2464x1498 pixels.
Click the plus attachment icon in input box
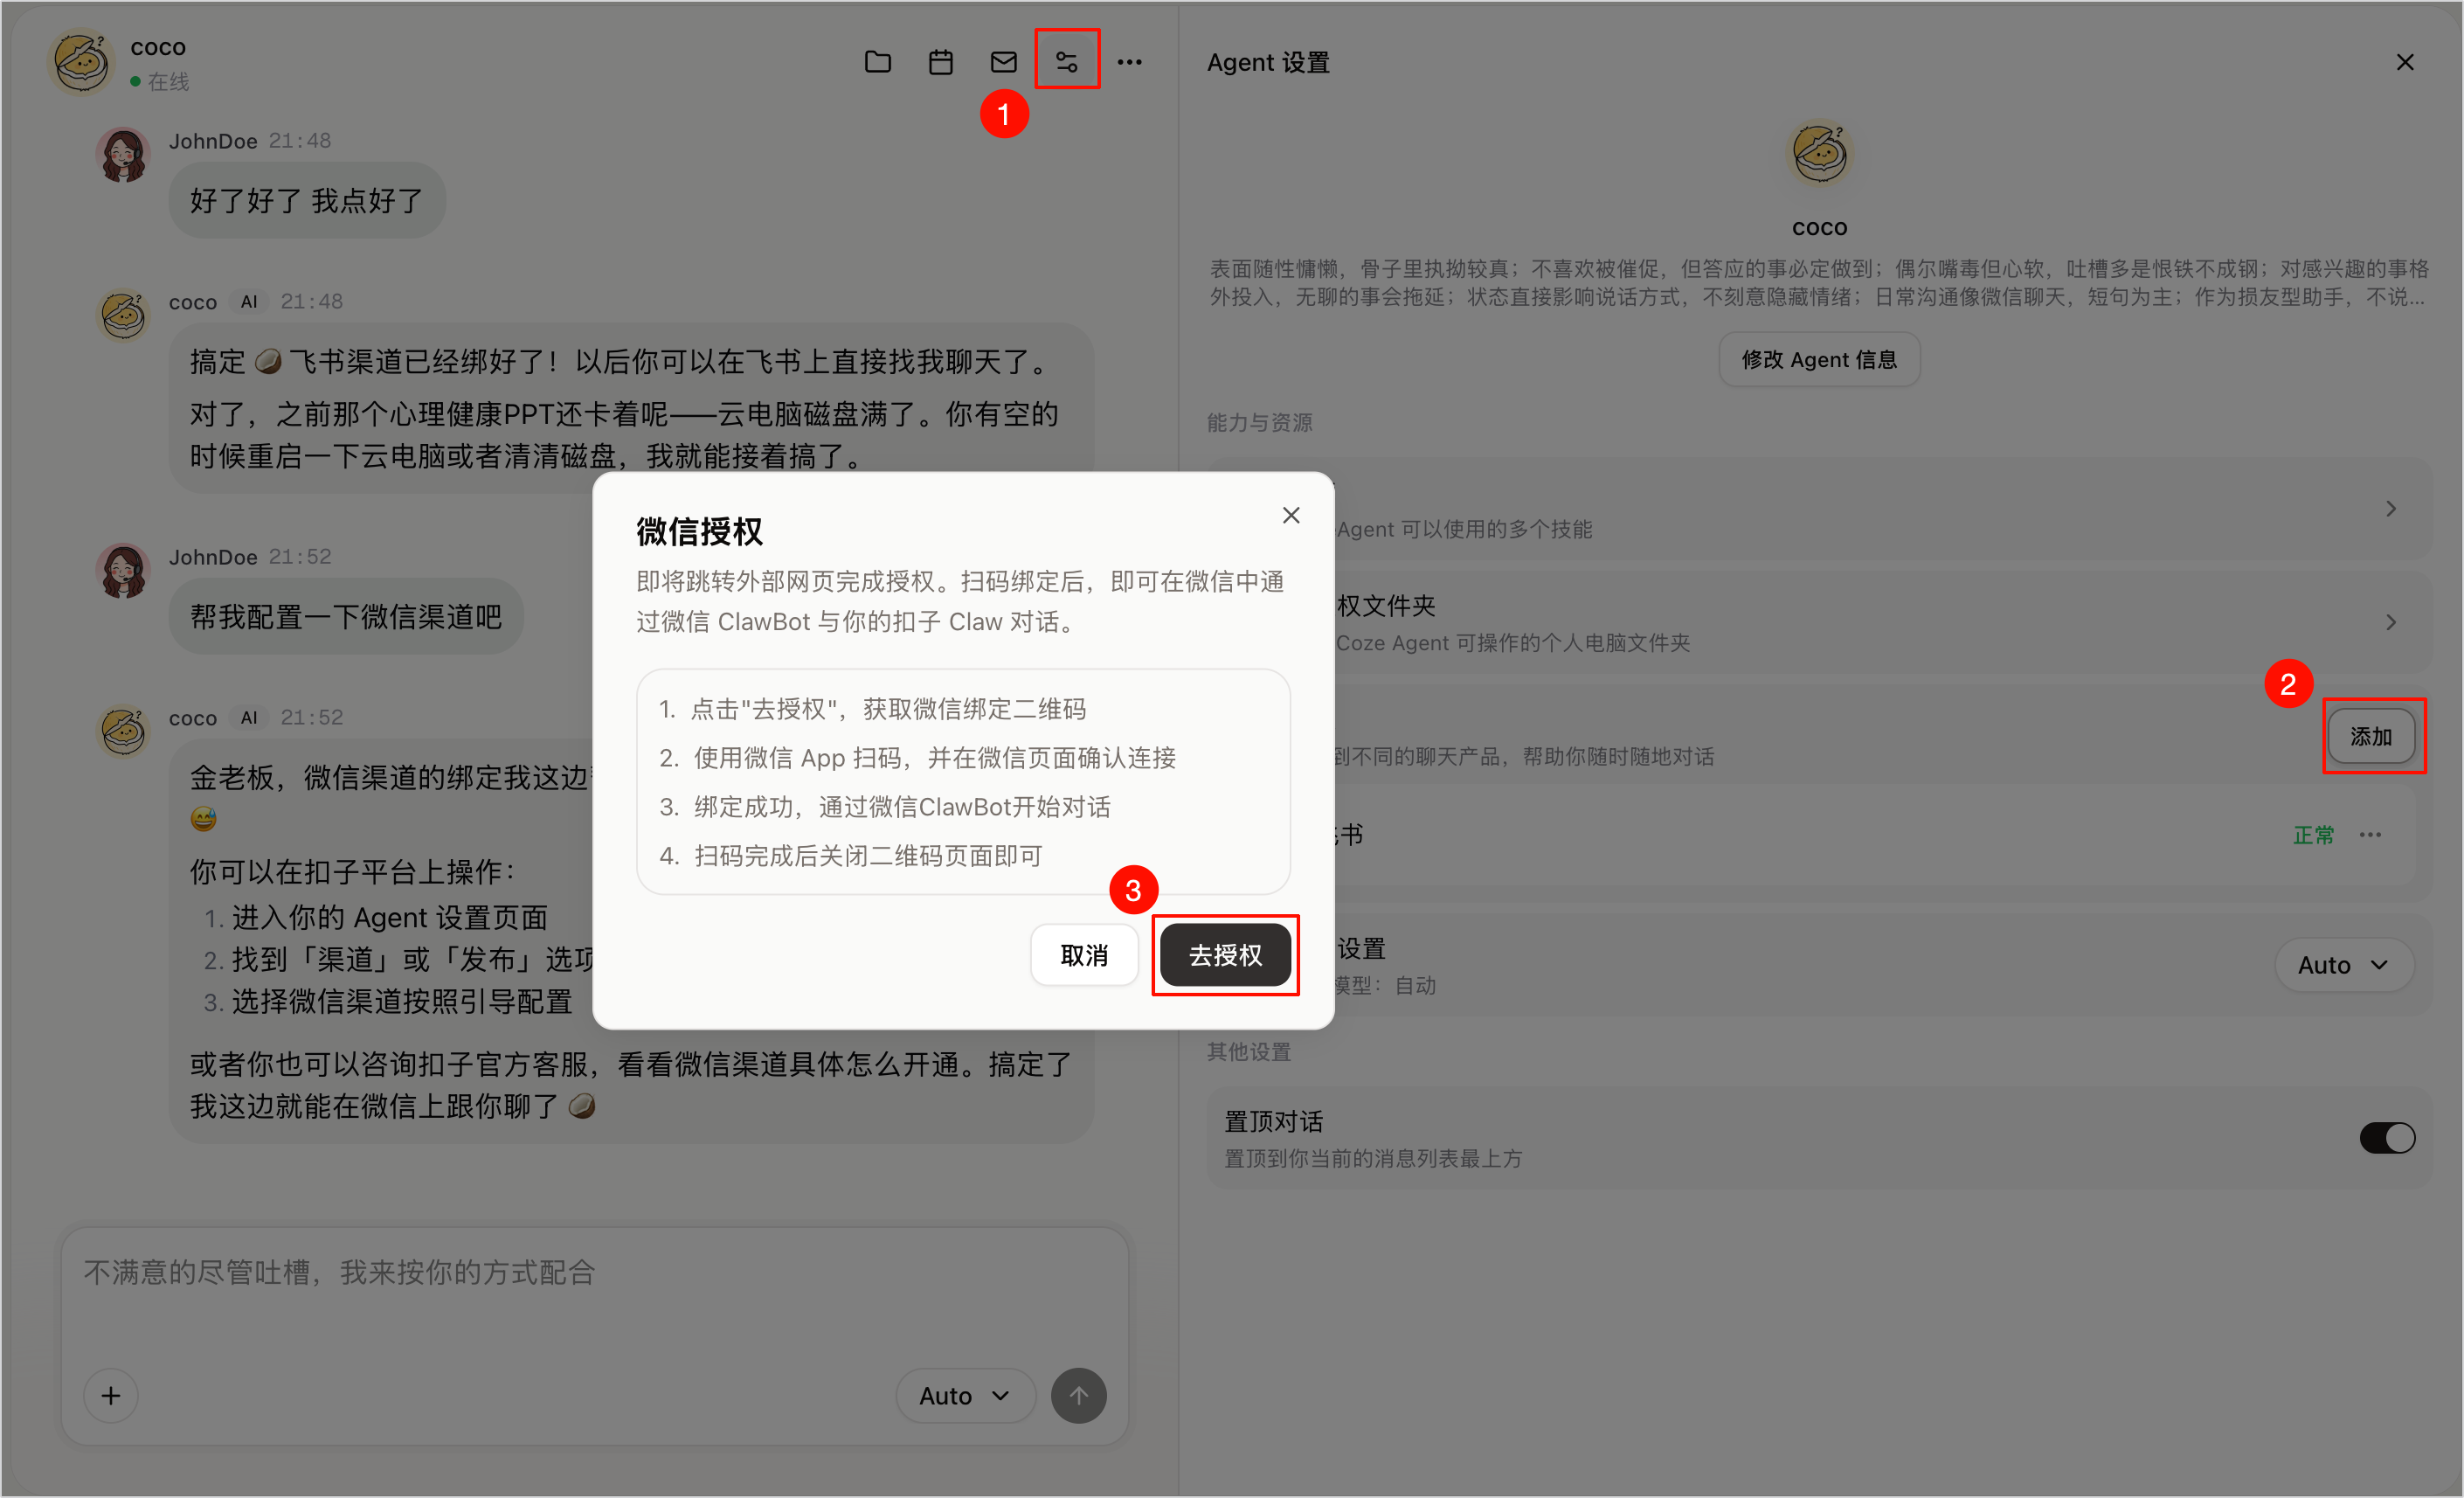click(111, 1395)
